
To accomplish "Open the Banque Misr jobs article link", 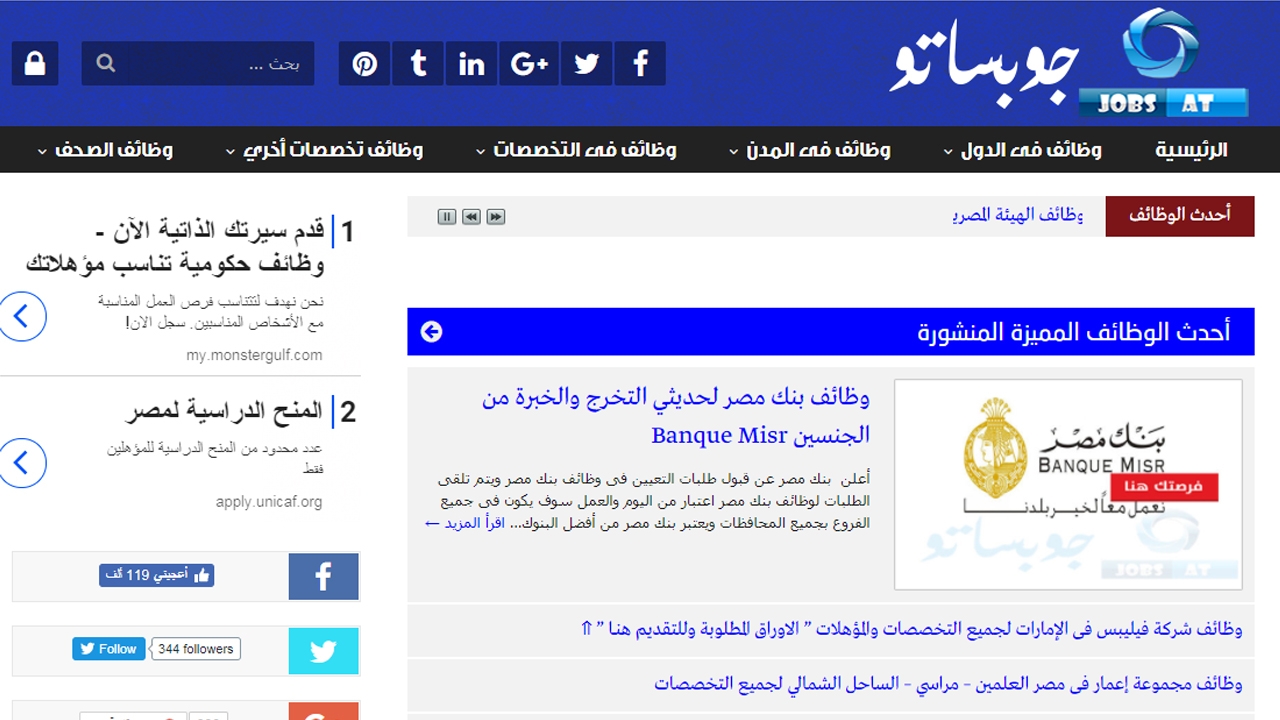I will (676, 416).
